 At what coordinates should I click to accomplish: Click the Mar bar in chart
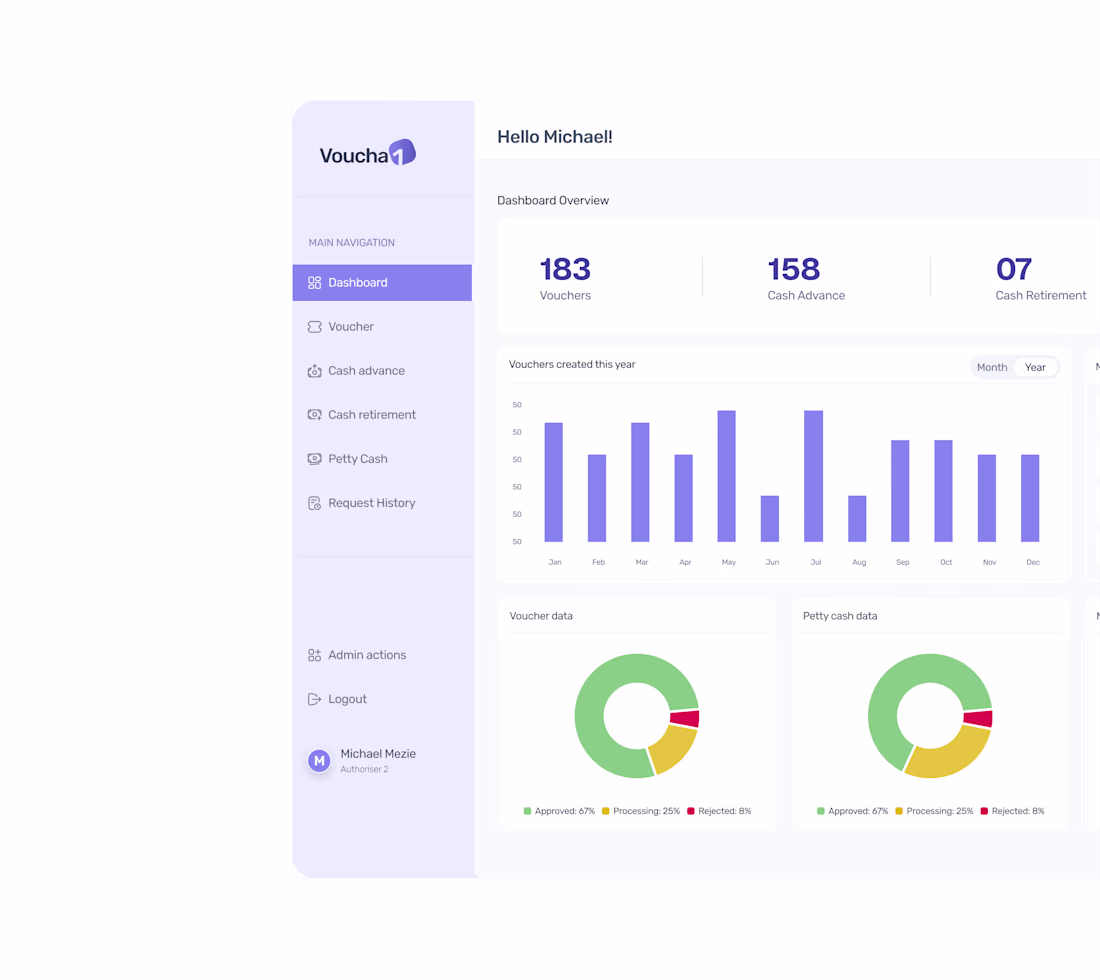coord(640,483)
